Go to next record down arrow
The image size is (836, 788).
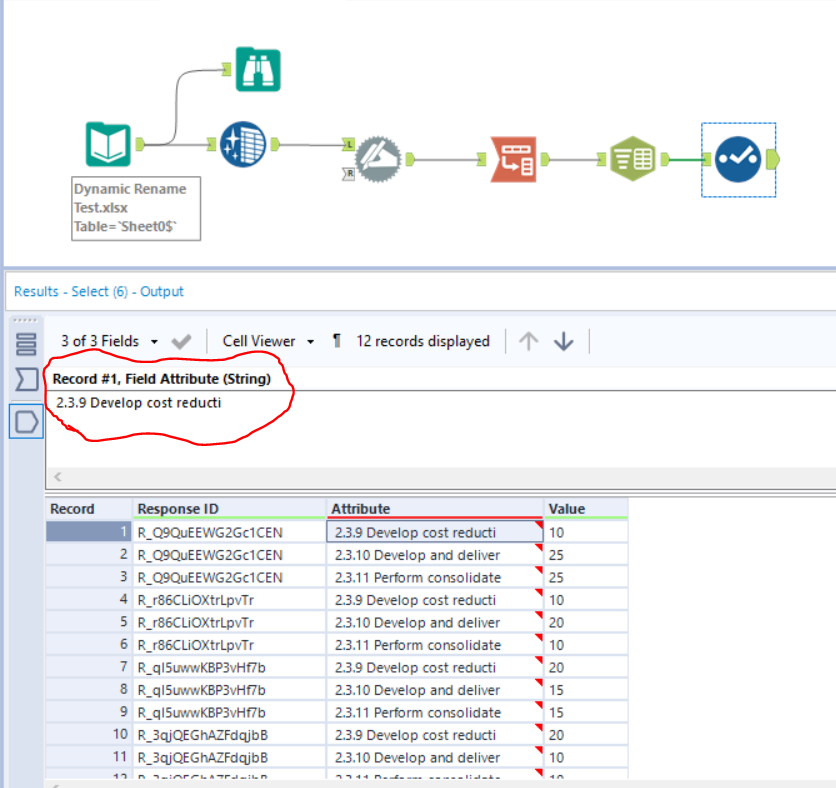coord(564,341)
